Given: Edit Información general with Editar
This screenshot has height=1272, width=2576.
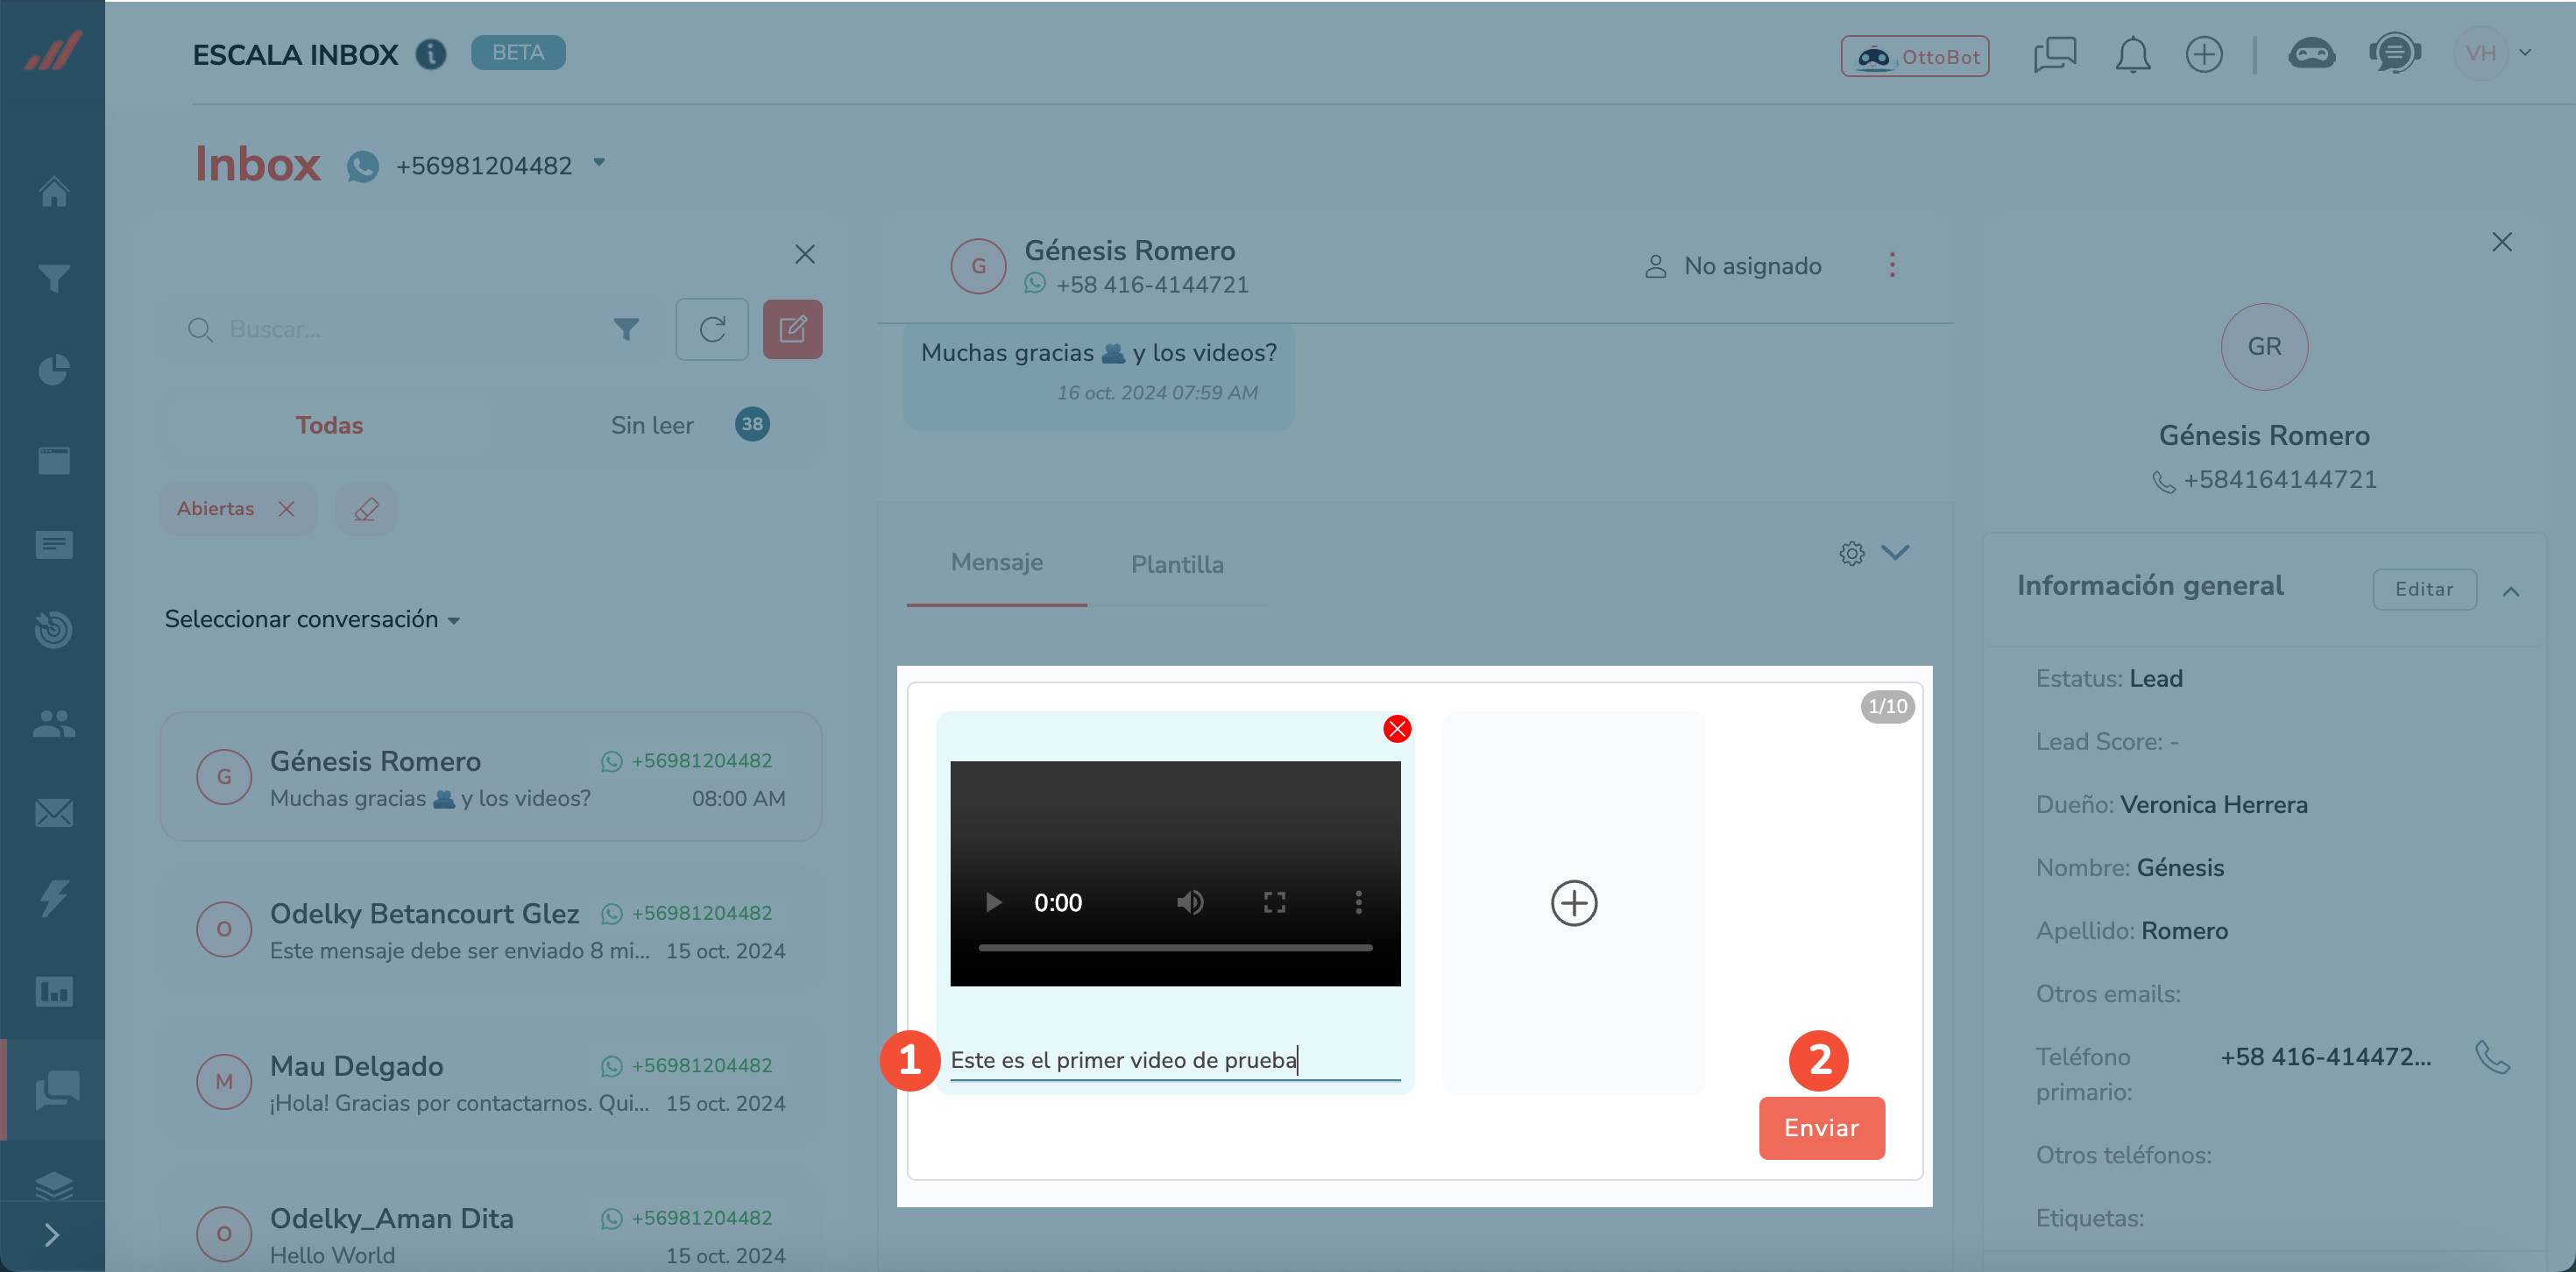Looking at the screenshot, I should click(2424, 589).
